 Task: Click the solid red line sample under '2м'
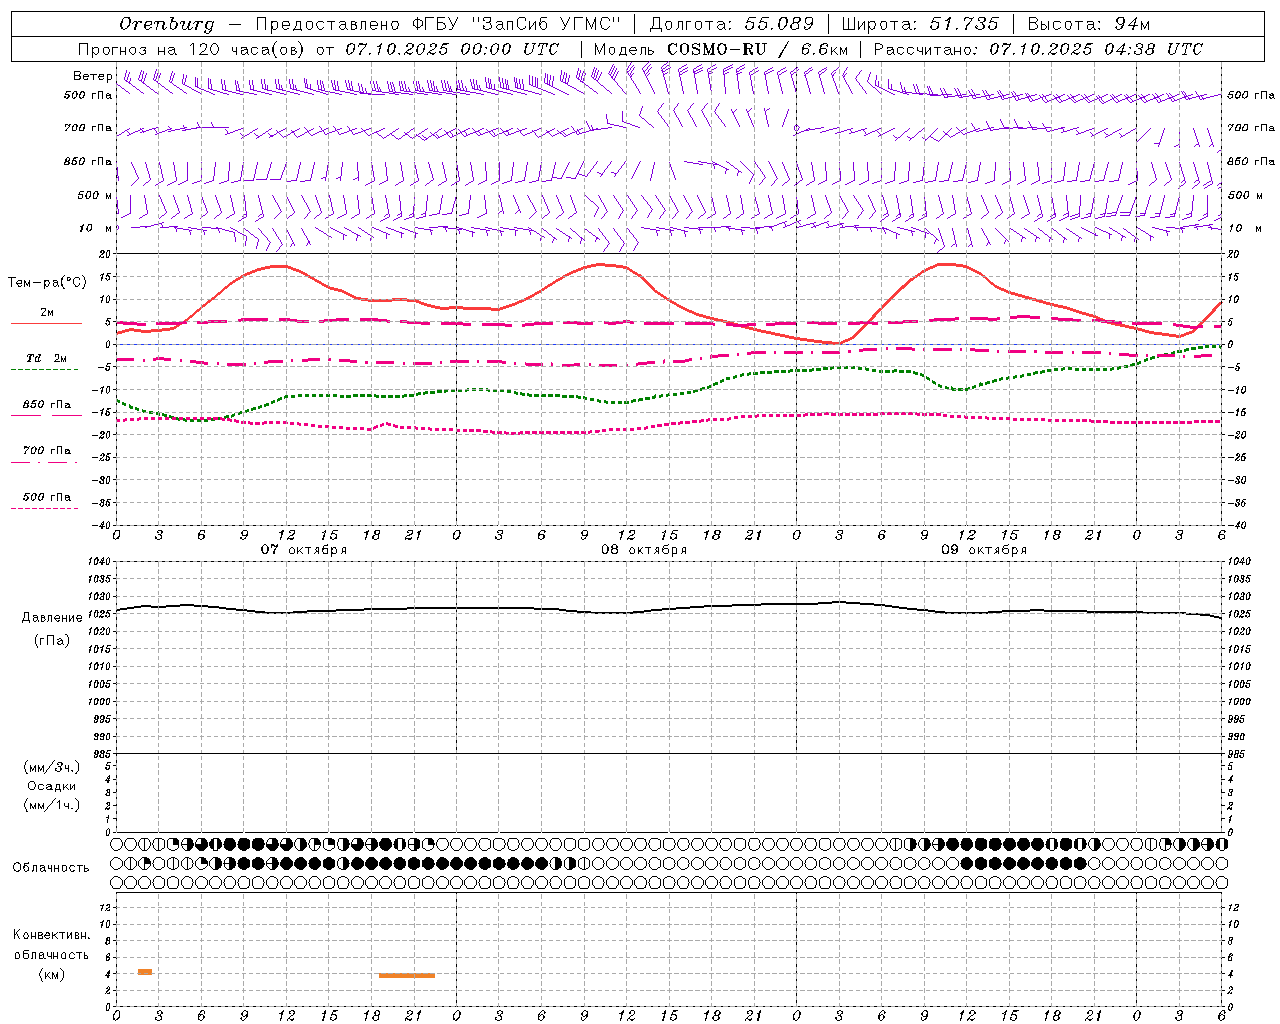pos(46,324)
